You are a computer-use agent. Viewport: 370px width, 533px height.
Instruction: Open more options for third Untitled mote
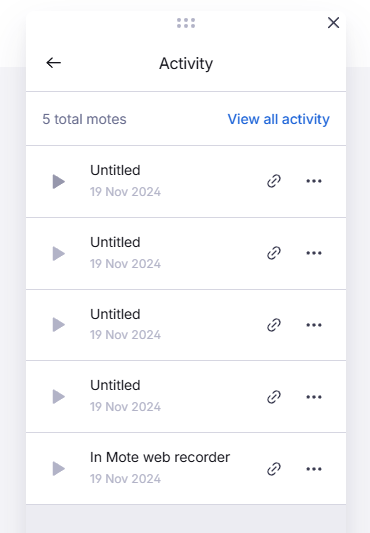(314, 325)
